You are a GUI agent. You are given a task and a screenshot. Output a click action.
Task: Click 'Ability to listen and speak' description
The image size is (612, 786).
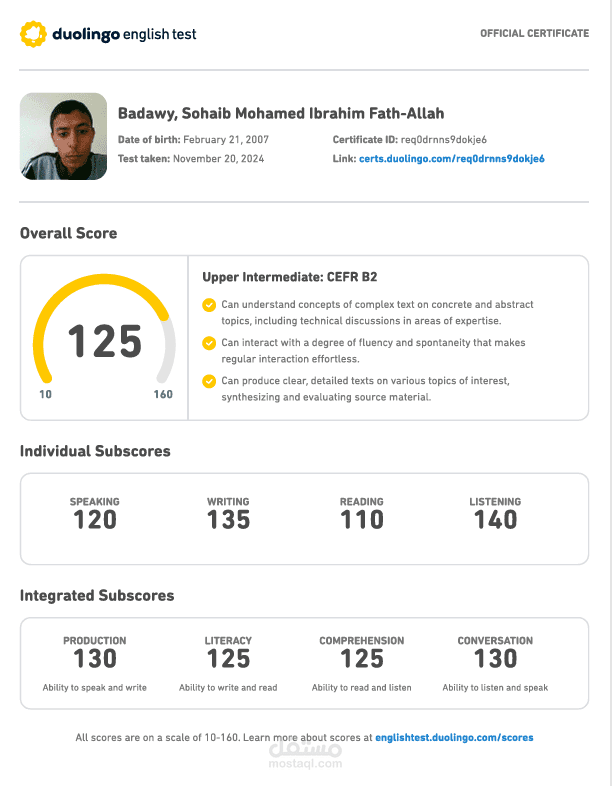pyautogui.click(x=495, y=688)
